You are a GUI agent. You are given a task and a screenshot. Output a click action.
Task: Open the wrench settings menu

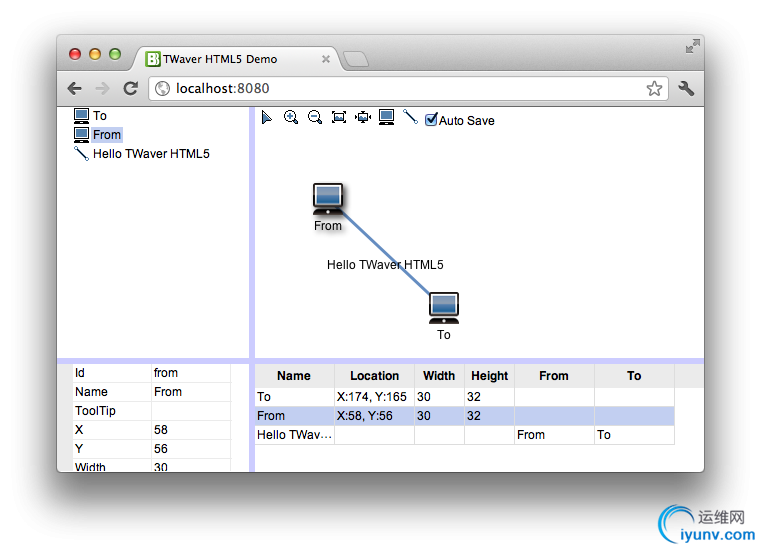click(686, 88)
